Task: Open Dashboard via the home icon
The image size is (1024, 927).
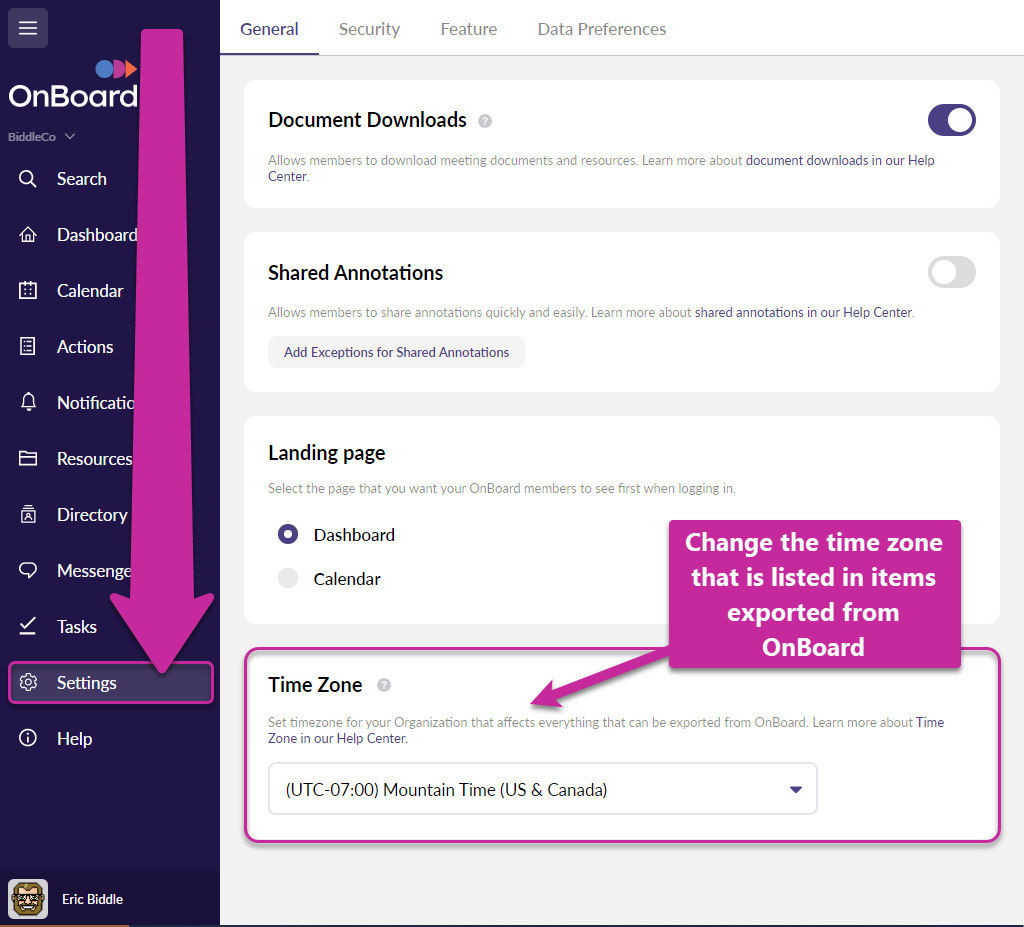Action: click(x=27, y=235)
